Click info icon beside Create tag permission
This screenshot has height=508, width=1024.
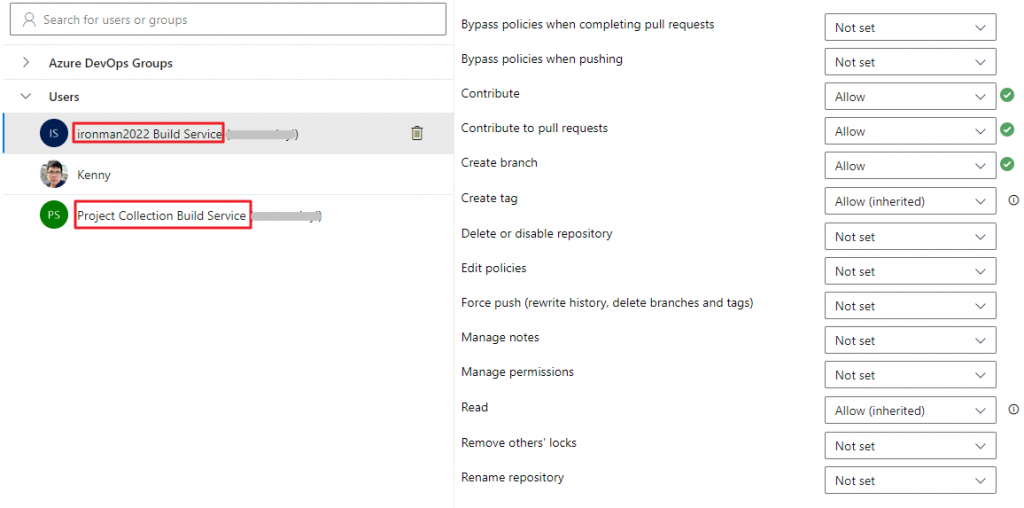pyautogui.click(x=1013, y=200)
